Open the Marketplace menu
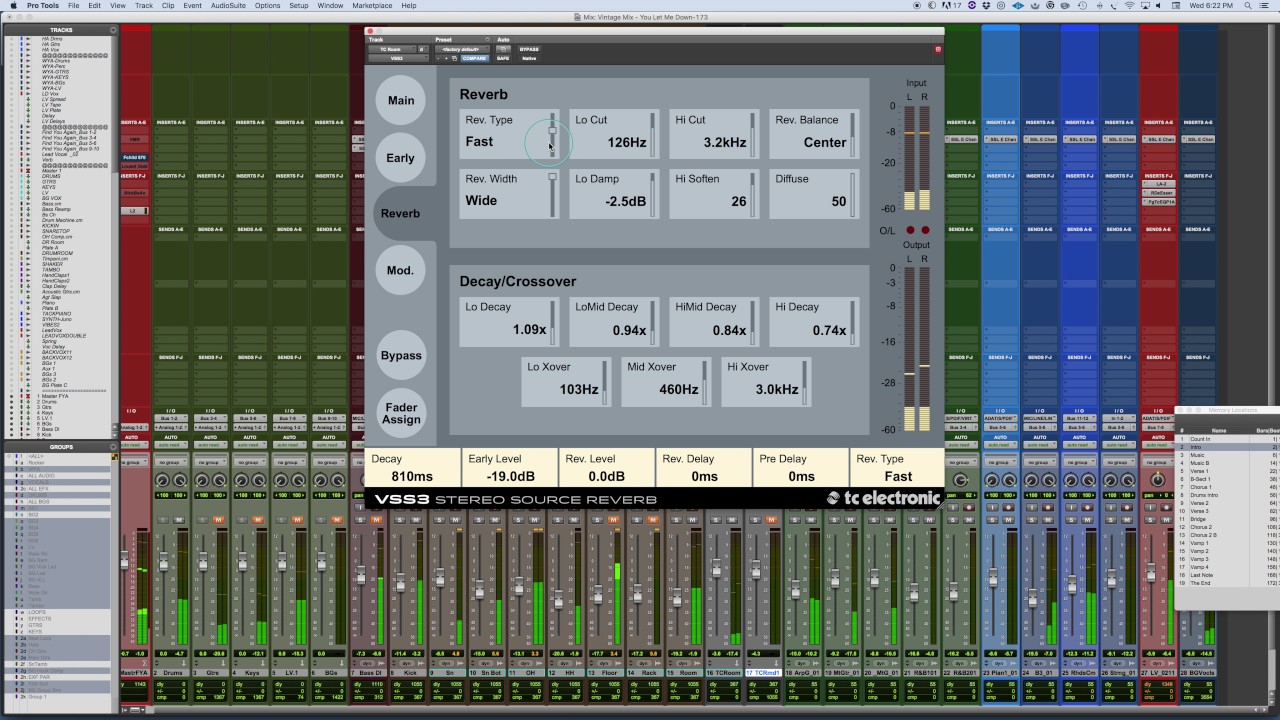This screenshot has width=1280, height=720. point(372,6)
